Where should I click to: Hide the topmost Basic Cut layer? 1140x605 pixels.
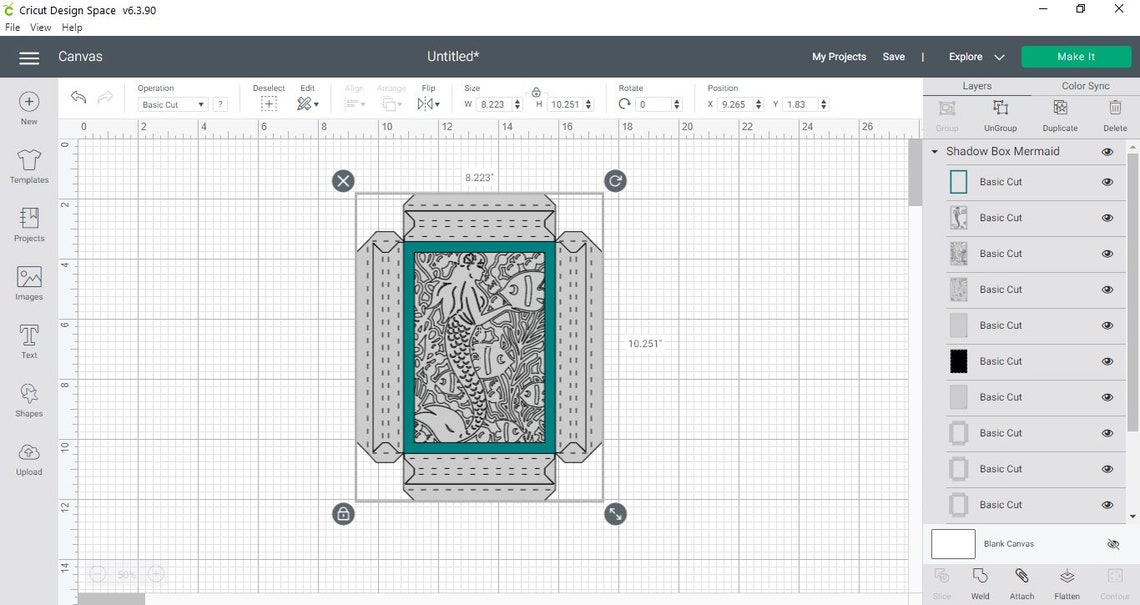(x=1107, y=181)
